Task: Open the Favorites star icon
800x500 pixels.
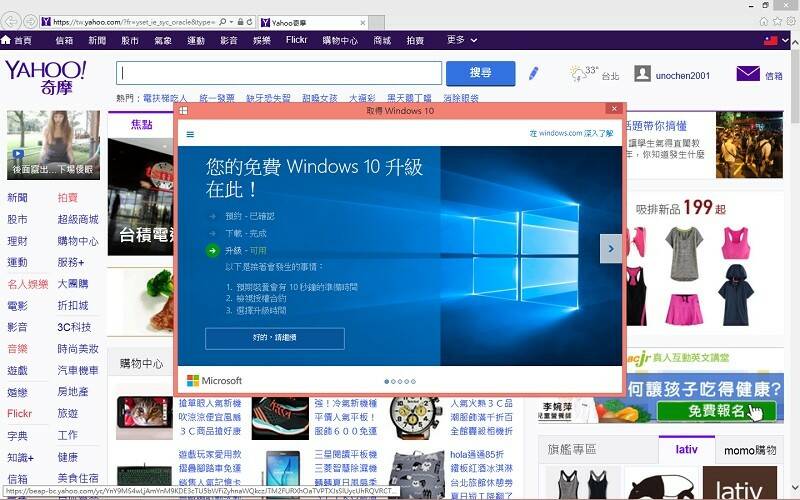Action: (777, 21)
